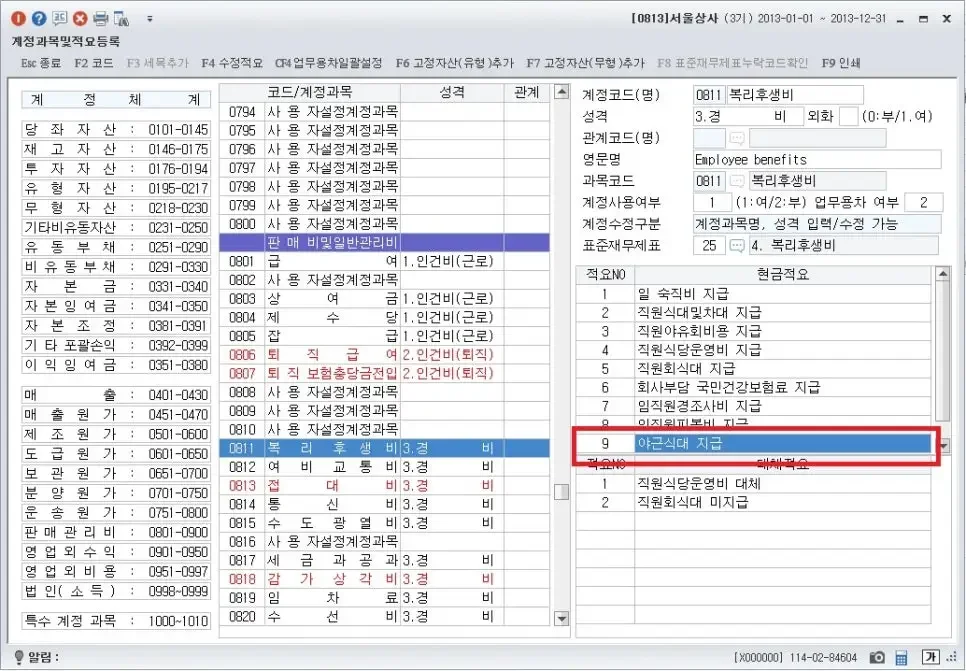Open code help using the speech bubble icon

pyautogui.click(x=58, y=18)
